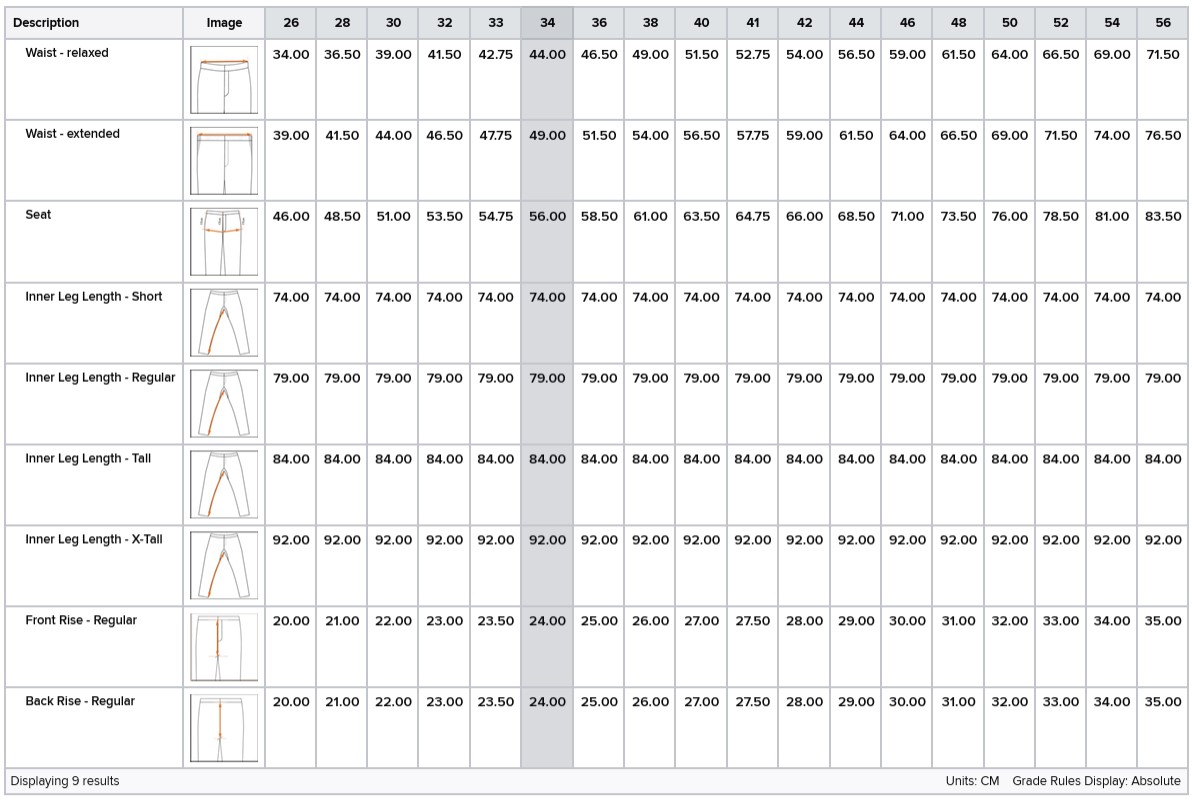1193x799 pixels.
Task: View the Seat measurement diagram
Action: (x=223, y=241)
